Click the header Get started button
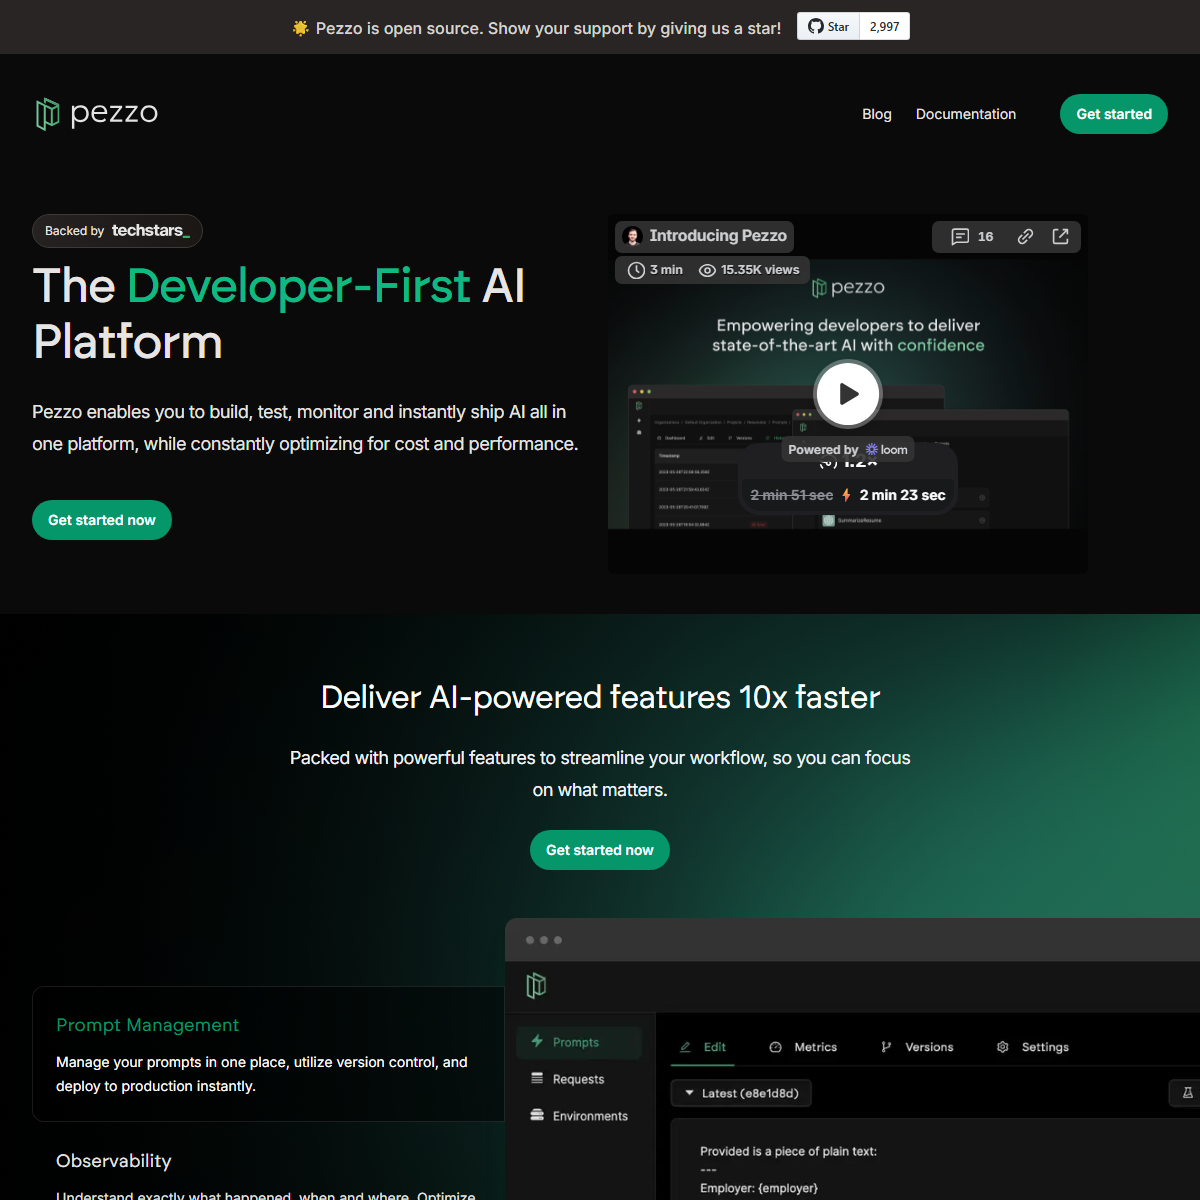 pyautogui.click(x=1114, y=114)
